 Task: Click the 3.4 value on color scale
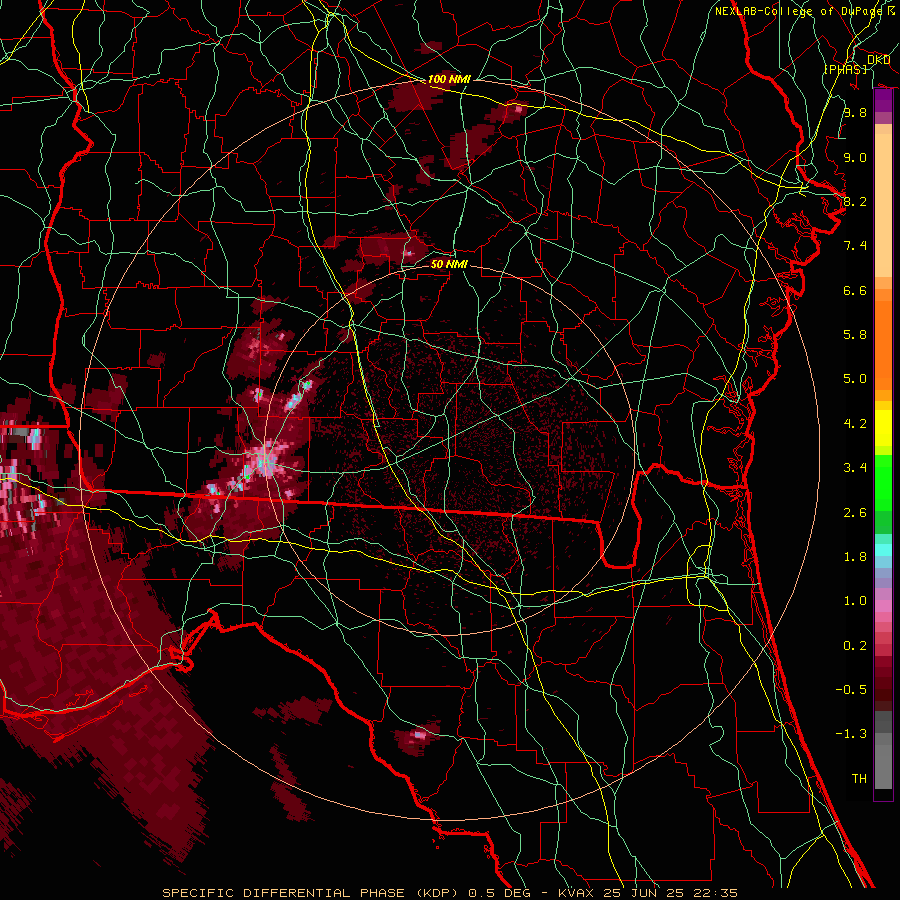pyautogui.click(x=855, y=468)
